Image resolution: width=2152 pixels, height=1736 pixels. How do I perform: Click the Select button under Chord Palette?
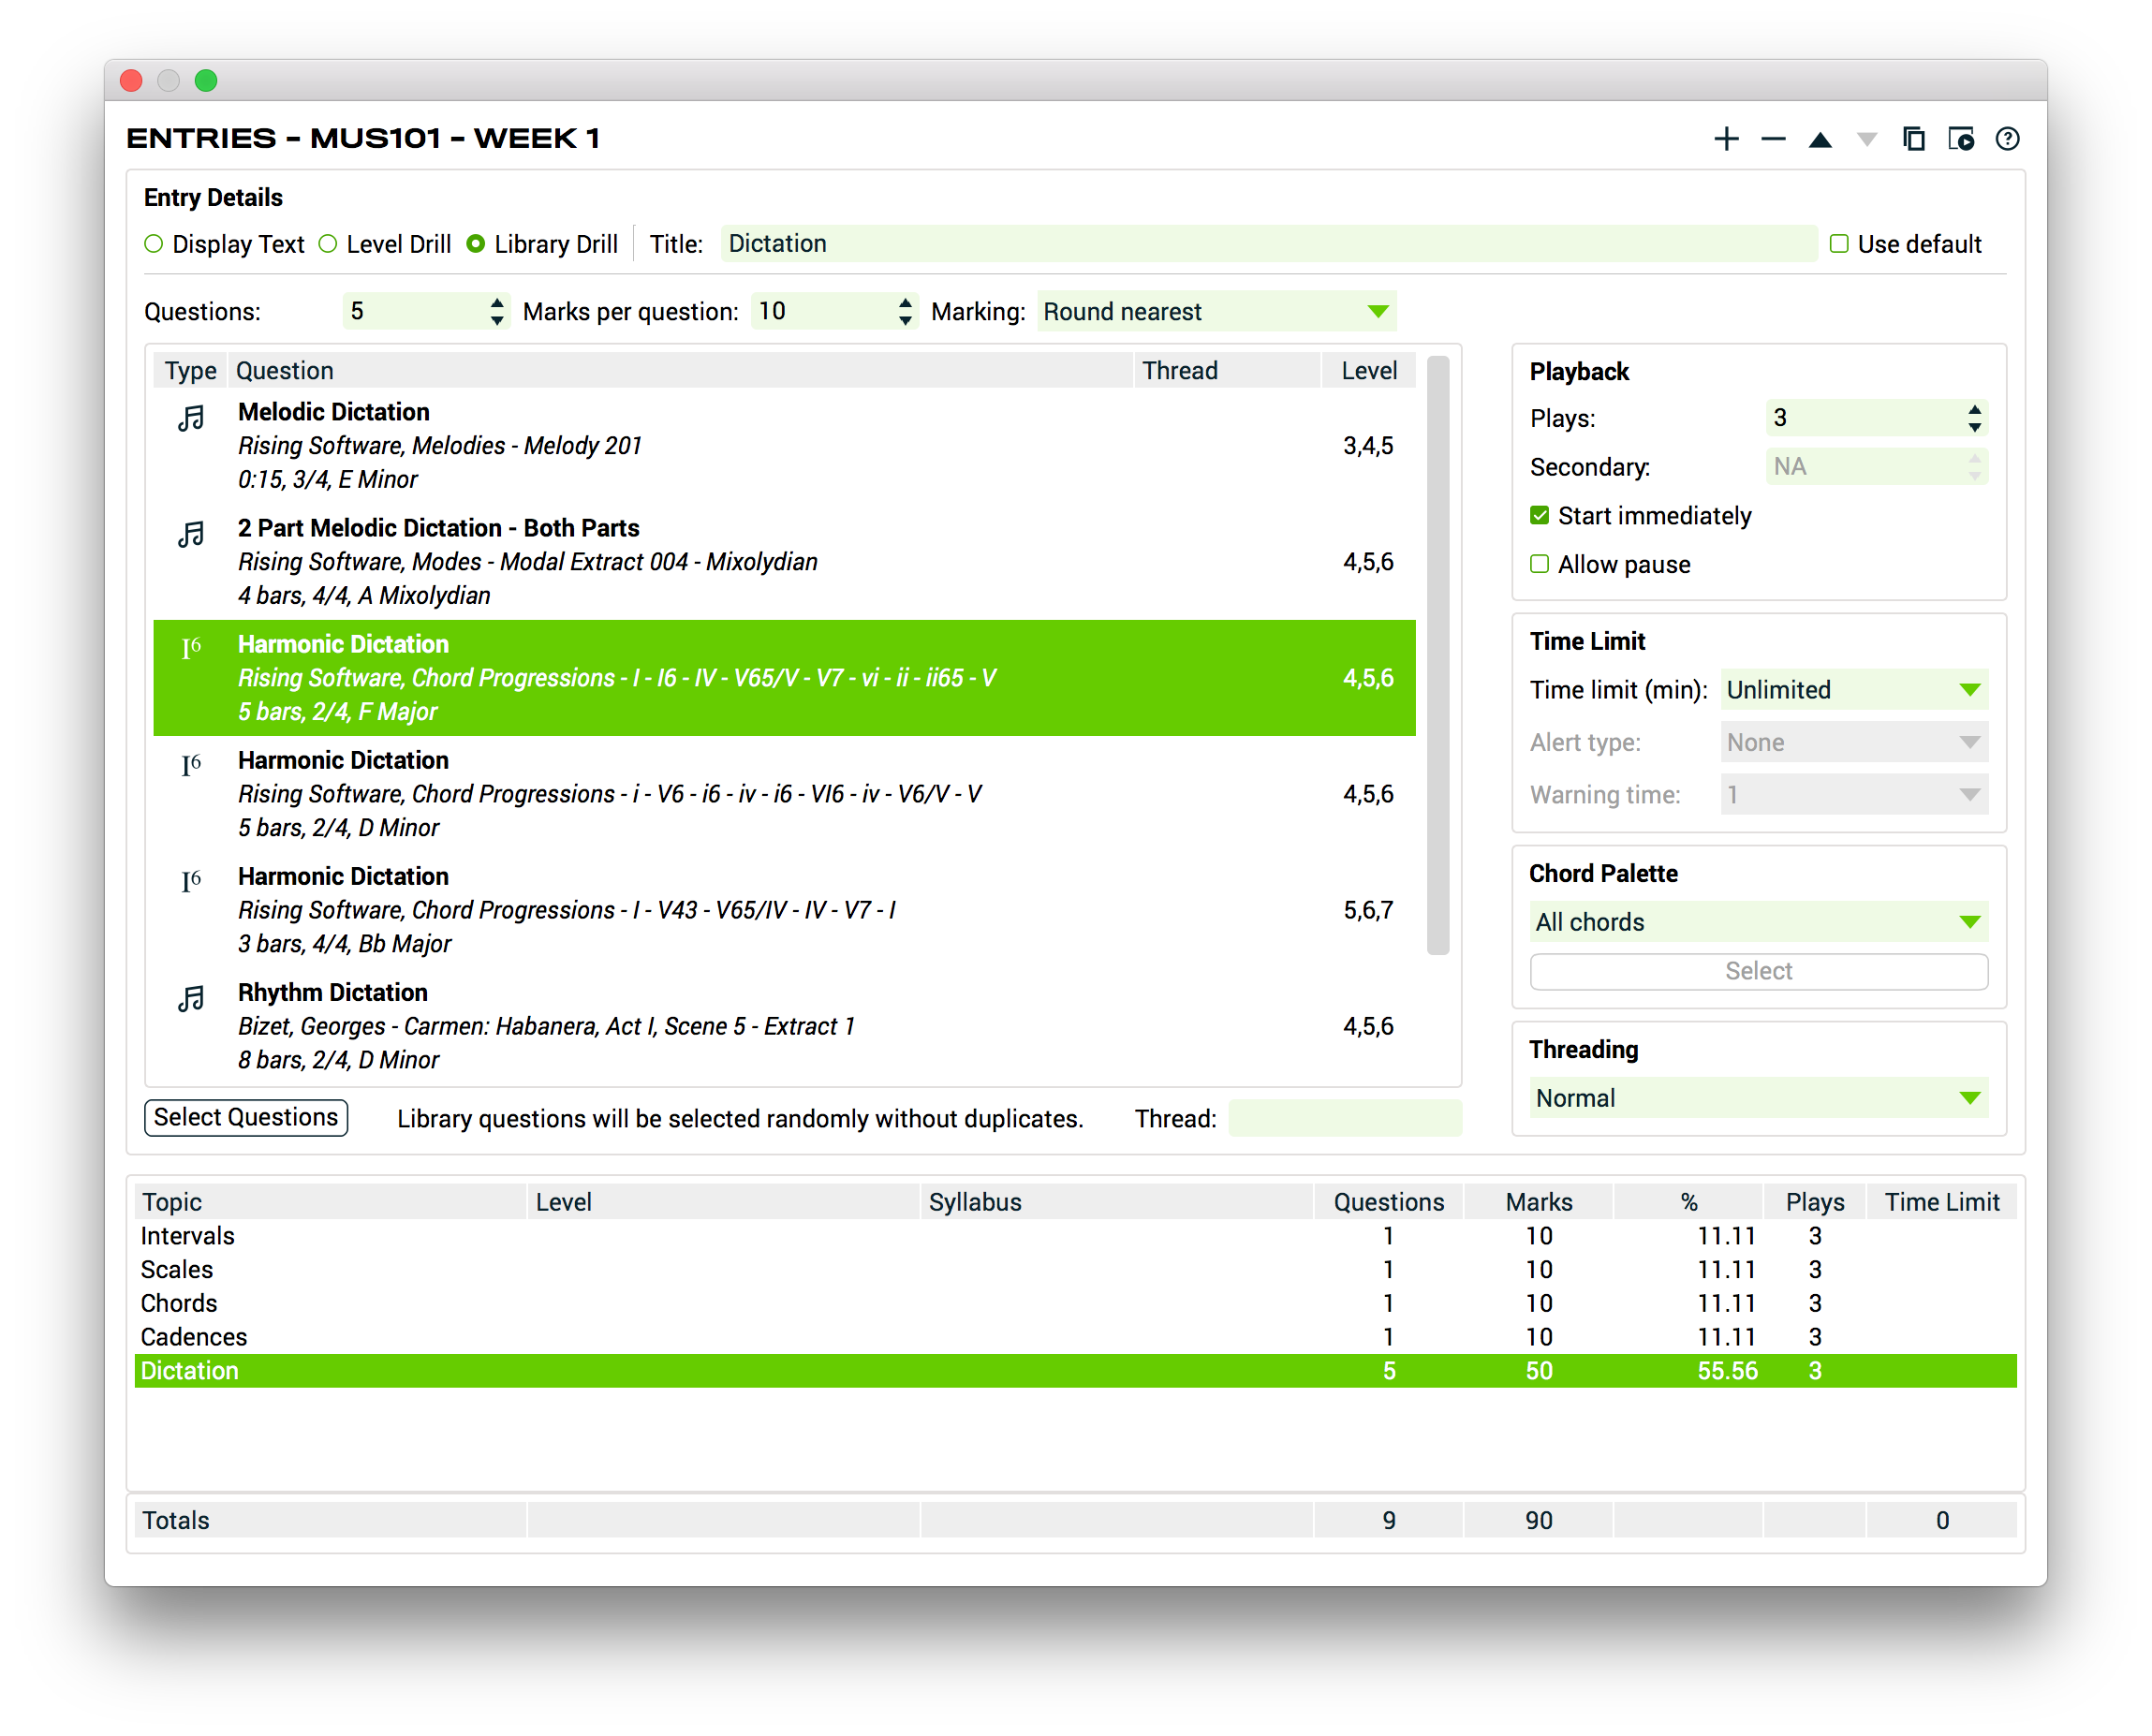tap(1758, 971)
